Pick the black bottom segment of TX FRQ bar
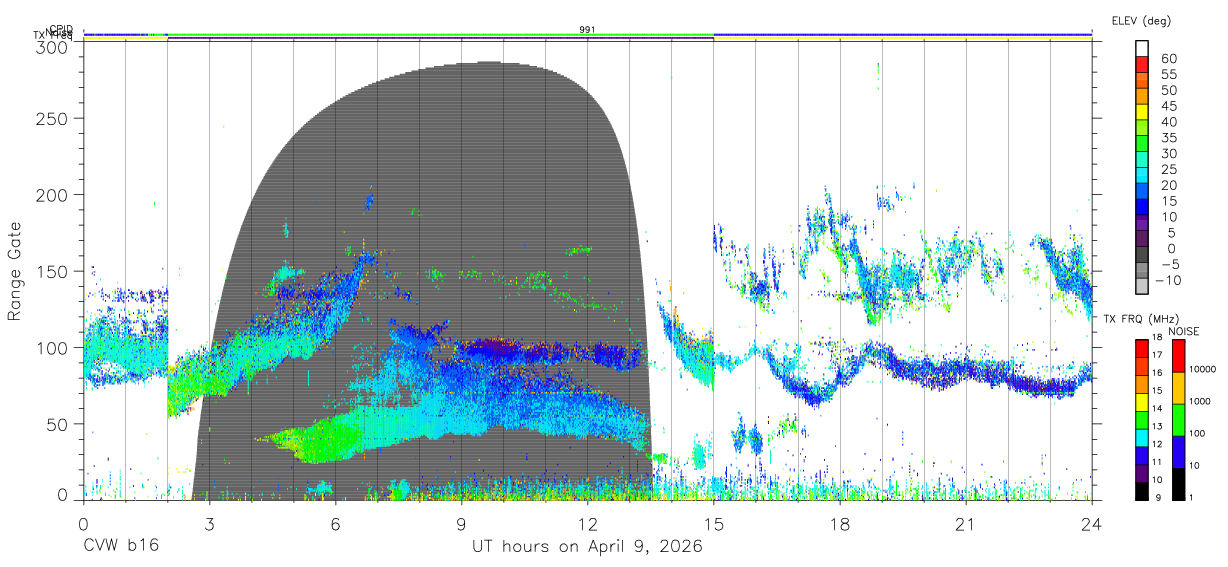1228x567 pixels. 1143,489
